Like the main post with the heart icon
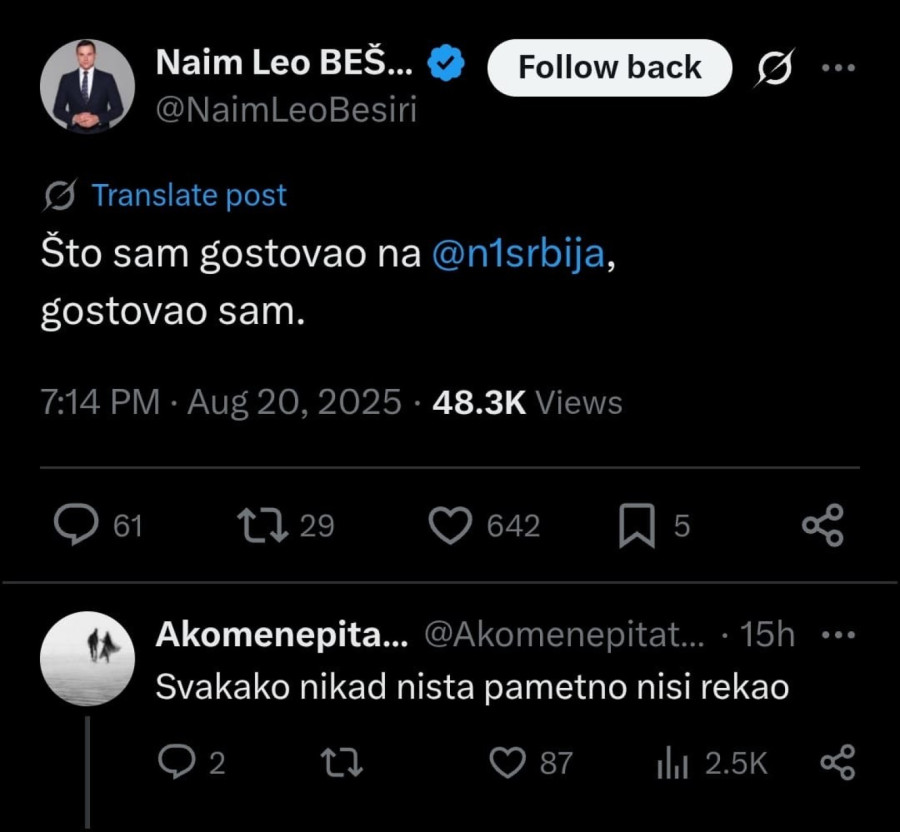Image resolution: width=900 pixels, height=832 pixels. click(x=452, y=523)
